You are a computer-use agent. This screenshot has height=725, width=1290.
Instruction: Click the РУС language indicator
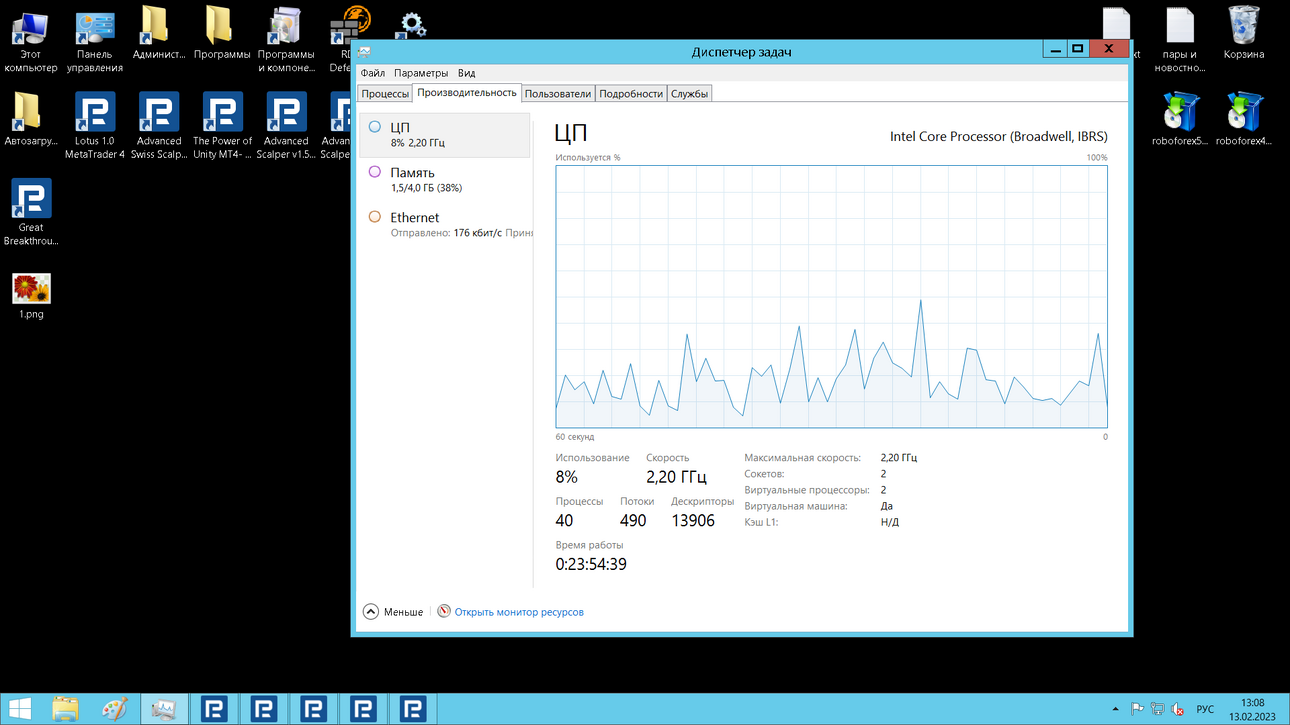click(1205, 709)
